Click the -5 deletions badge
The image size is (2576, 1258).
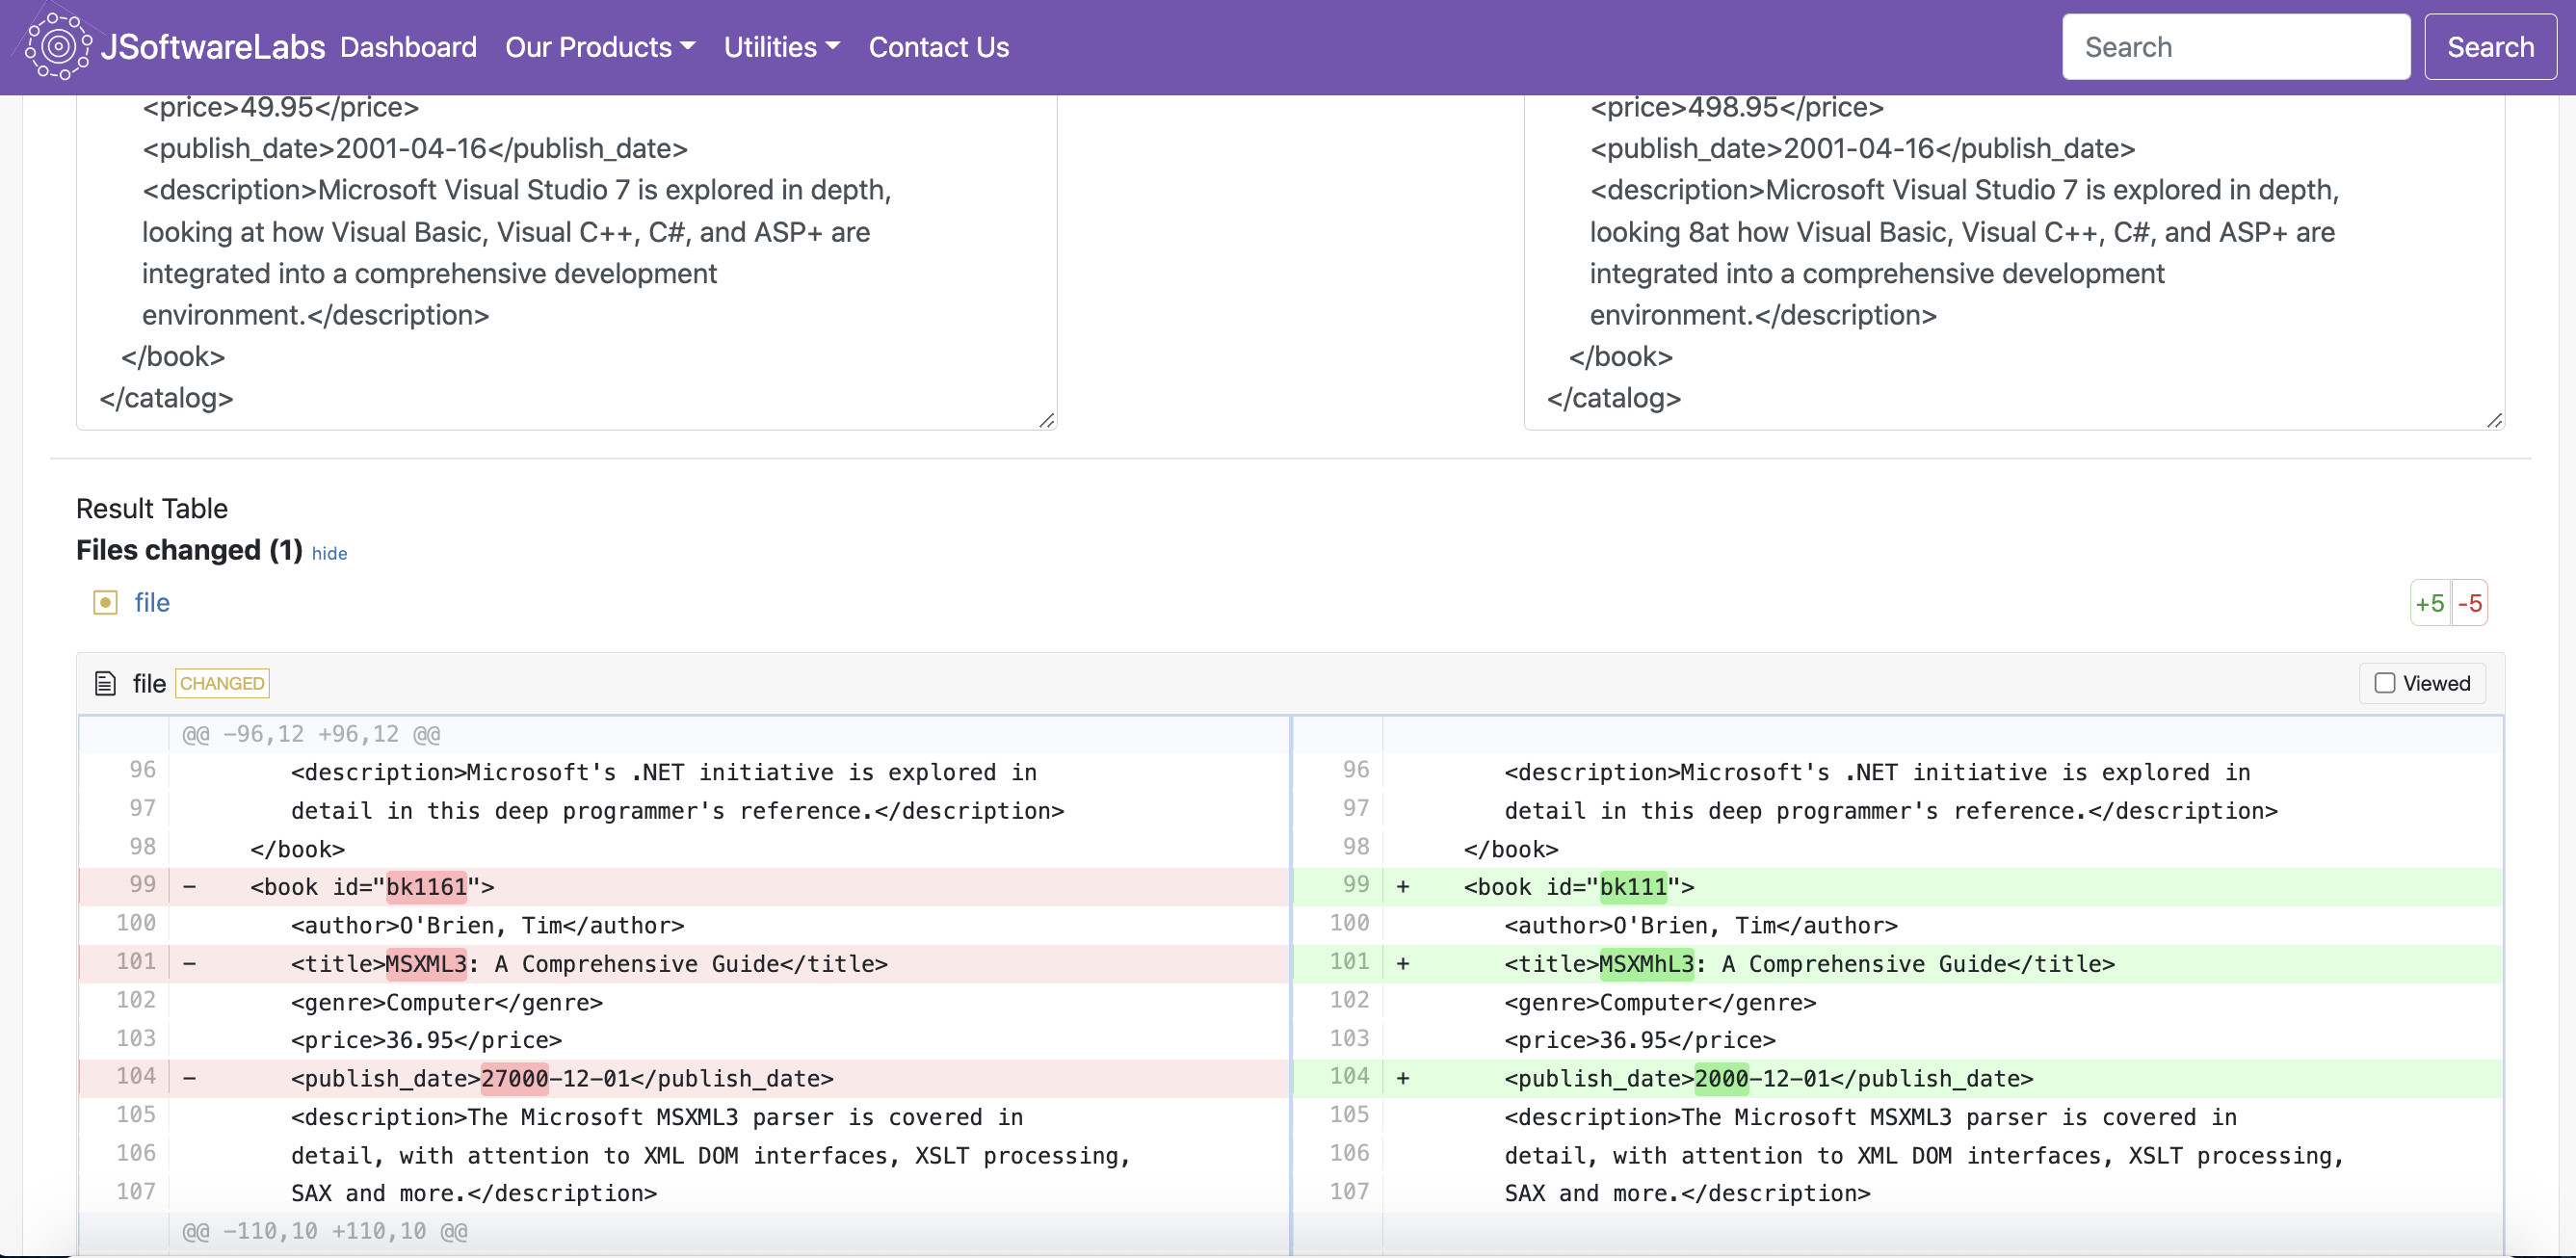(x=2469, y=603)
